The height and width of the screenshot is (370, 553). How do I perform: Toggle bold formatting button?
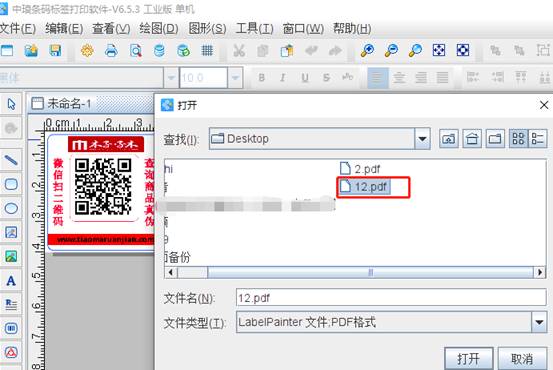point(261,78)
